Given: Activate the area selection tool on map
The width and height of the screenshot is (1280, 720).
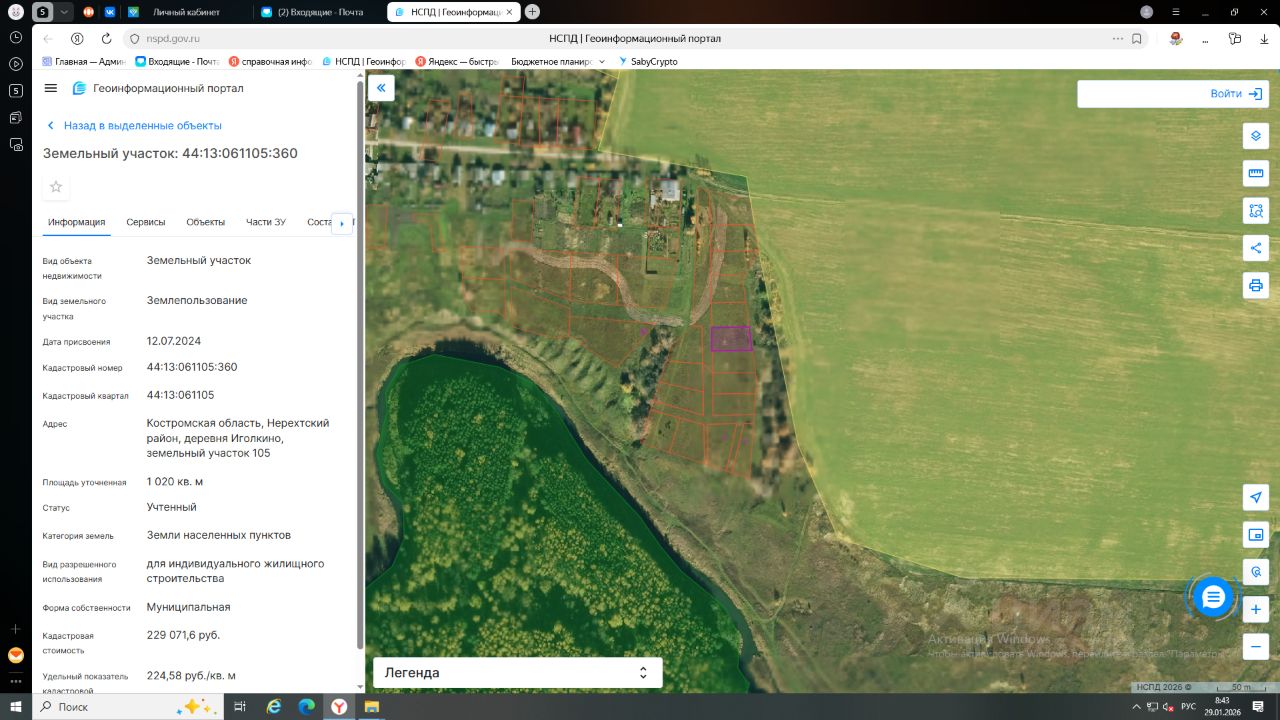Looking at the screenshot, I should point(1256,211).
